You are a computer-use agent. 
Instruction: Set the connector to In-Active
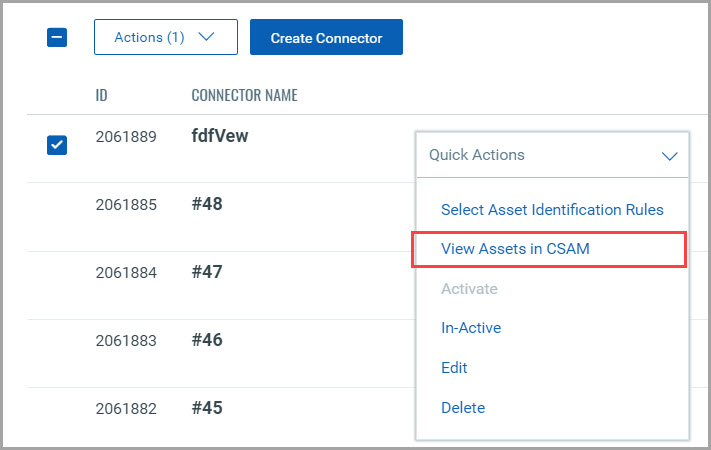[x=471, y=328]
